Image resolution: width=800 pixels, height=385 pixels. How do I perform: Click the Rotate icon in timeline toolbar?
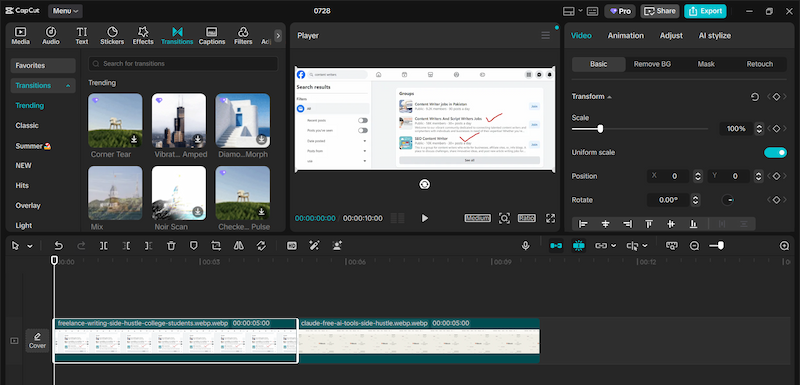click(x=261, y=246)
